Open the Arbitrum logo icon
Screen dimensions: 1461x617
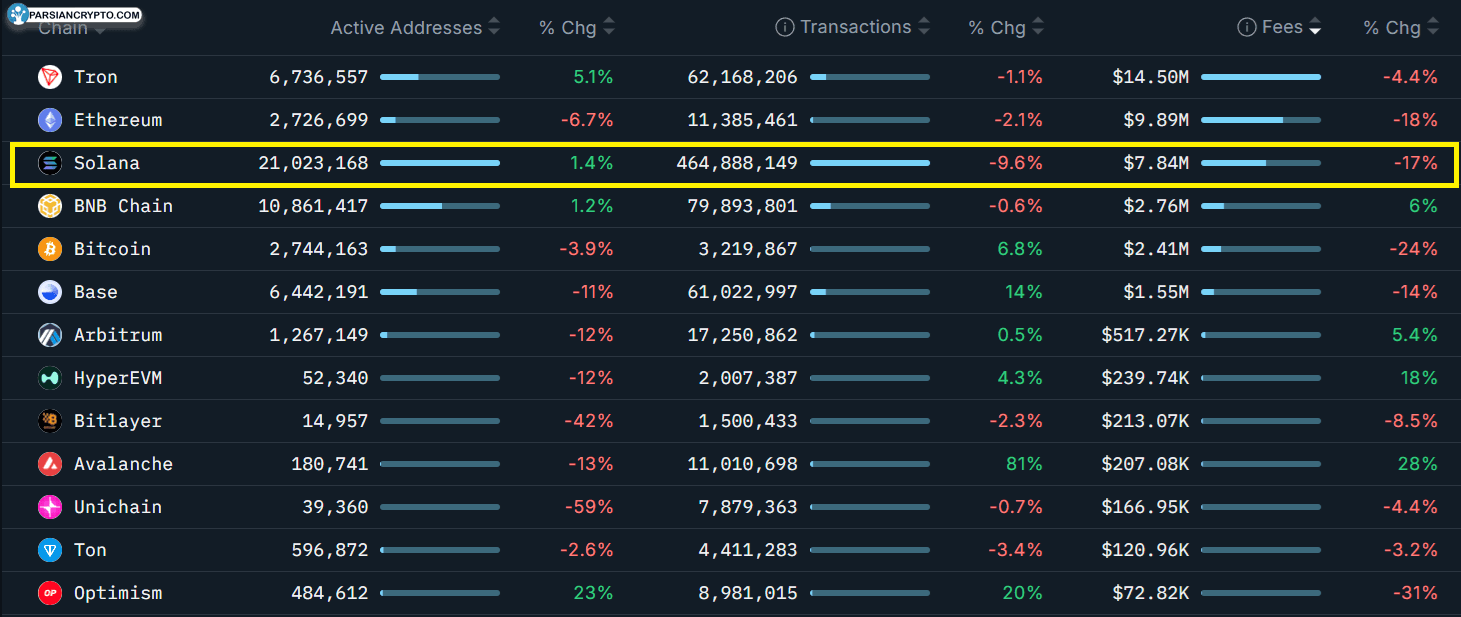[50, 335]
